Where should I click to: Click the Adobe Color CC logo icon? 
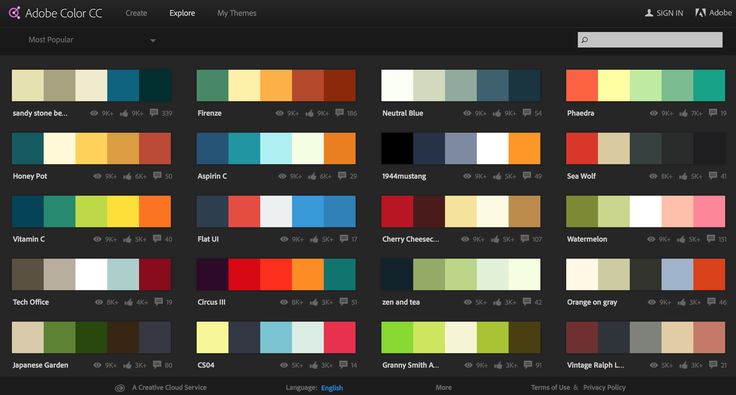pos(15,13)
